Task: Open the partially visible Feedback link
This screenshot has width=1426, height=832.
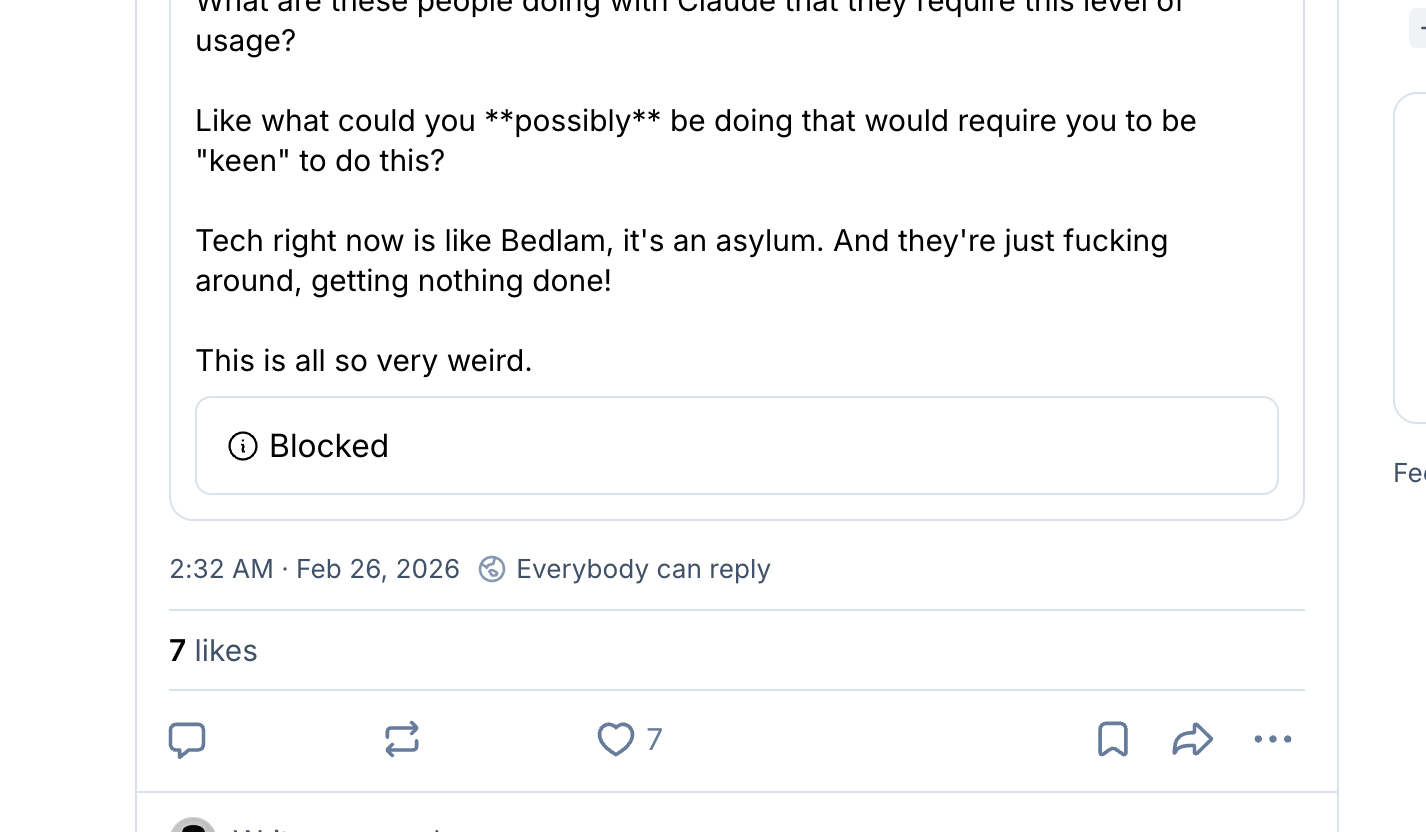Action: pos(1410,473)
